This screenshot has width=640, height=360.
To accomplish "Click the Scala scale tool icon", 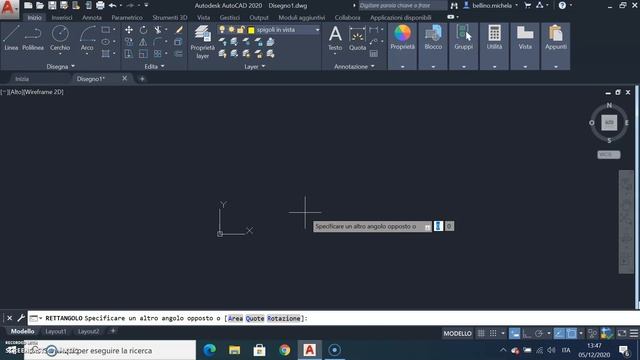I will point(143,53).
